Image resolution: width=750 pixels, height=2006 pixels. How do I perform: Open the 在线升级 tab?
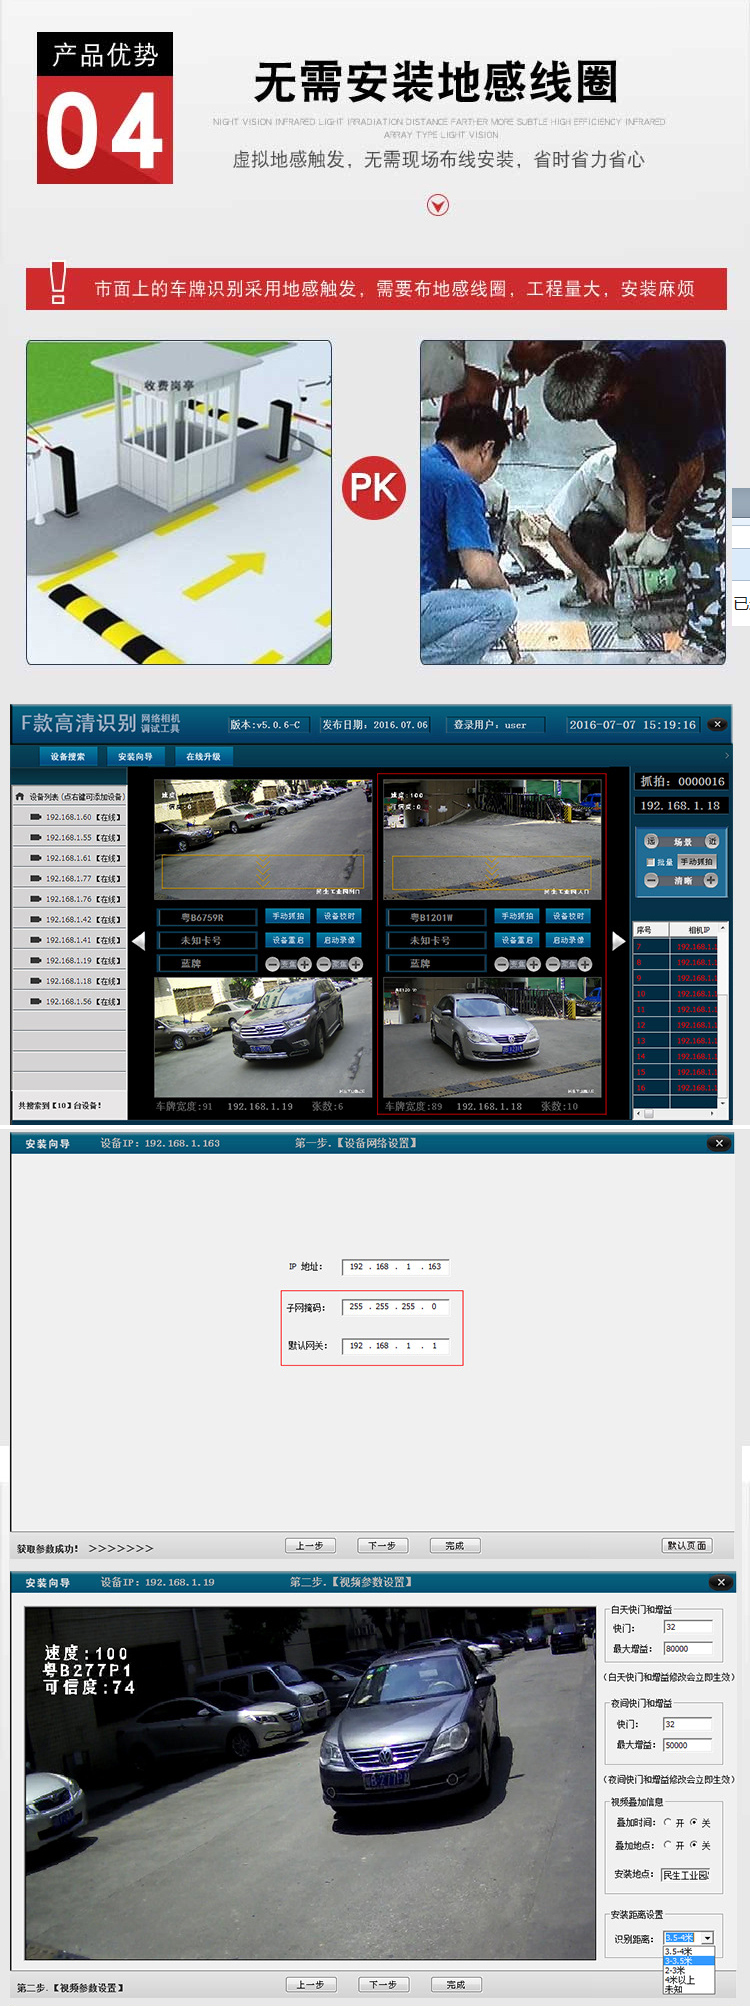(x=203, y=757)
